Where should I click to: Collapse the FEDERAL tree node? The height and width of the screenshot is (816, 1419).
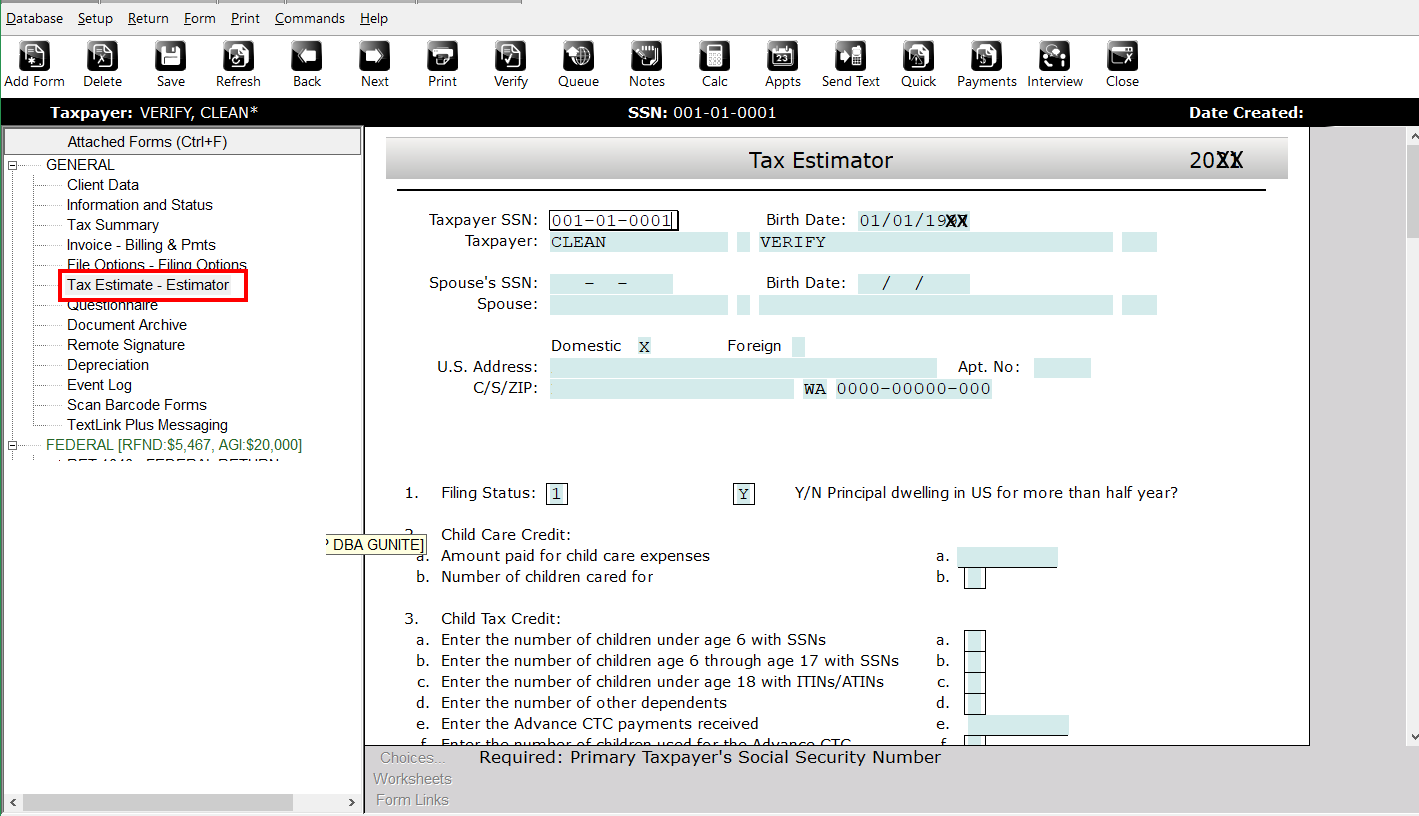click(13, 445)
